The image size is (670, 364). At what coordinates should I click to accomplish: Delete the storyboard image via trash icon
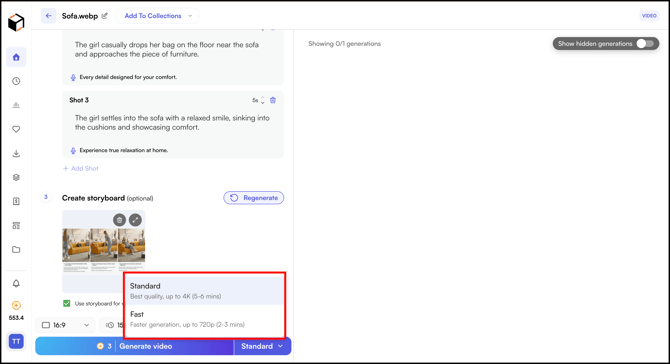point(120,220)
